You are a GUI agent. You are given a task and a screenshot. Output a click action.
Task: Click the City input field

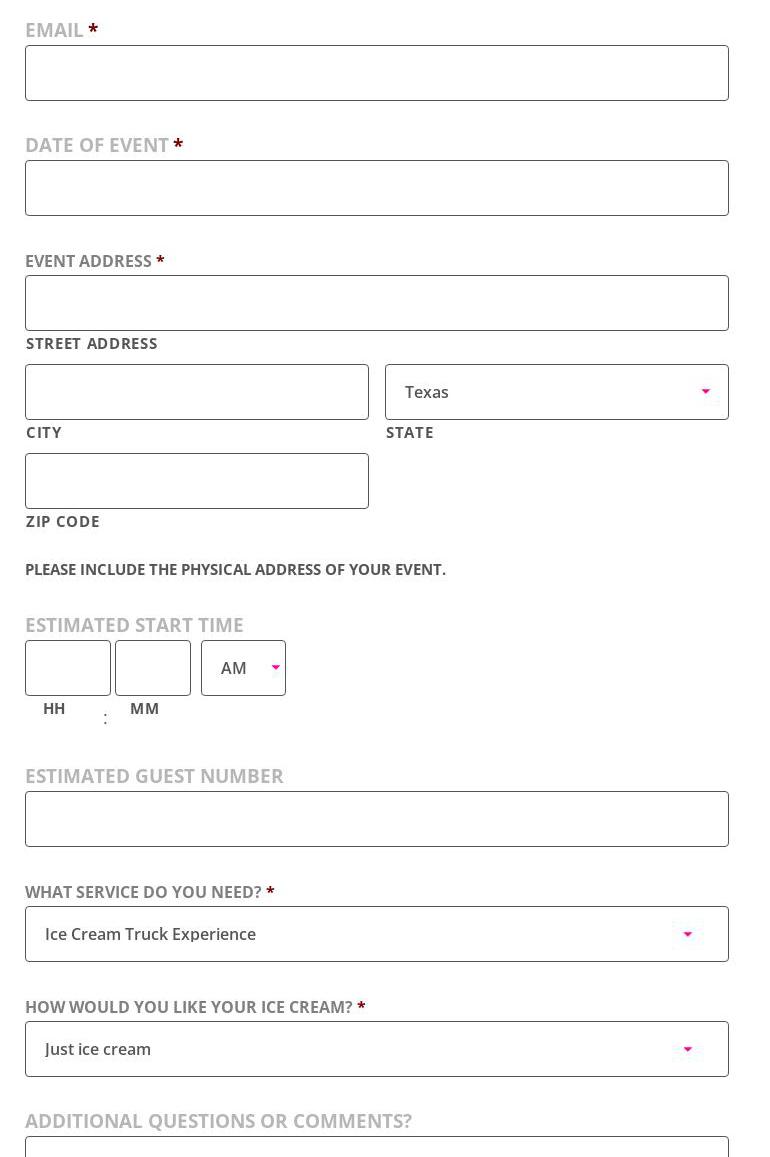click(x=196, y=392)
